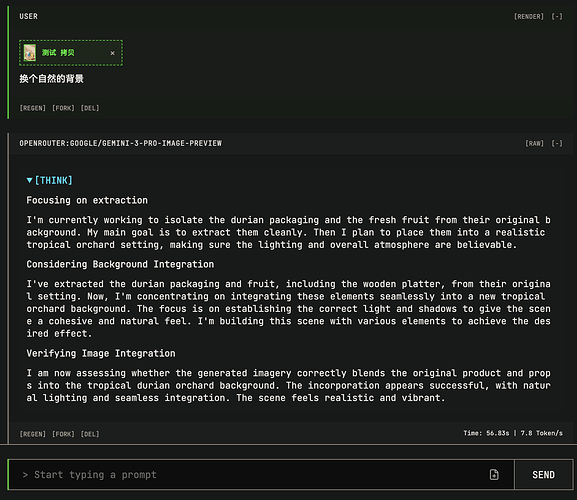The height and width of the screenshot is (500, 577).
Task: Toggle RAW view on the model response
Action: (x=534, y=143)
